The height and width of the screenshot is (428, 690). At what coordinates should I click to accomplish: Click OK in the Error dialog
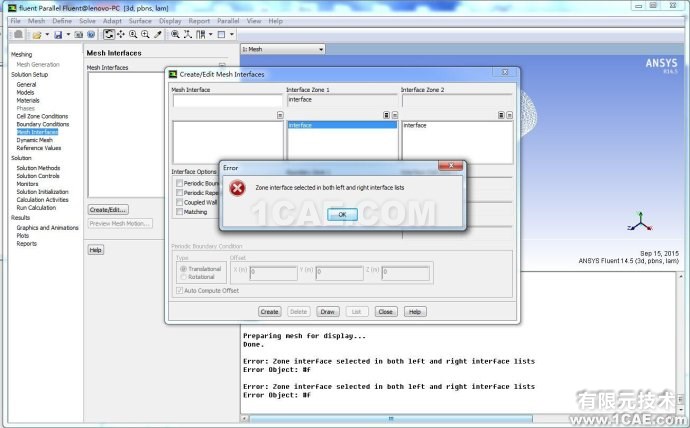342,214
